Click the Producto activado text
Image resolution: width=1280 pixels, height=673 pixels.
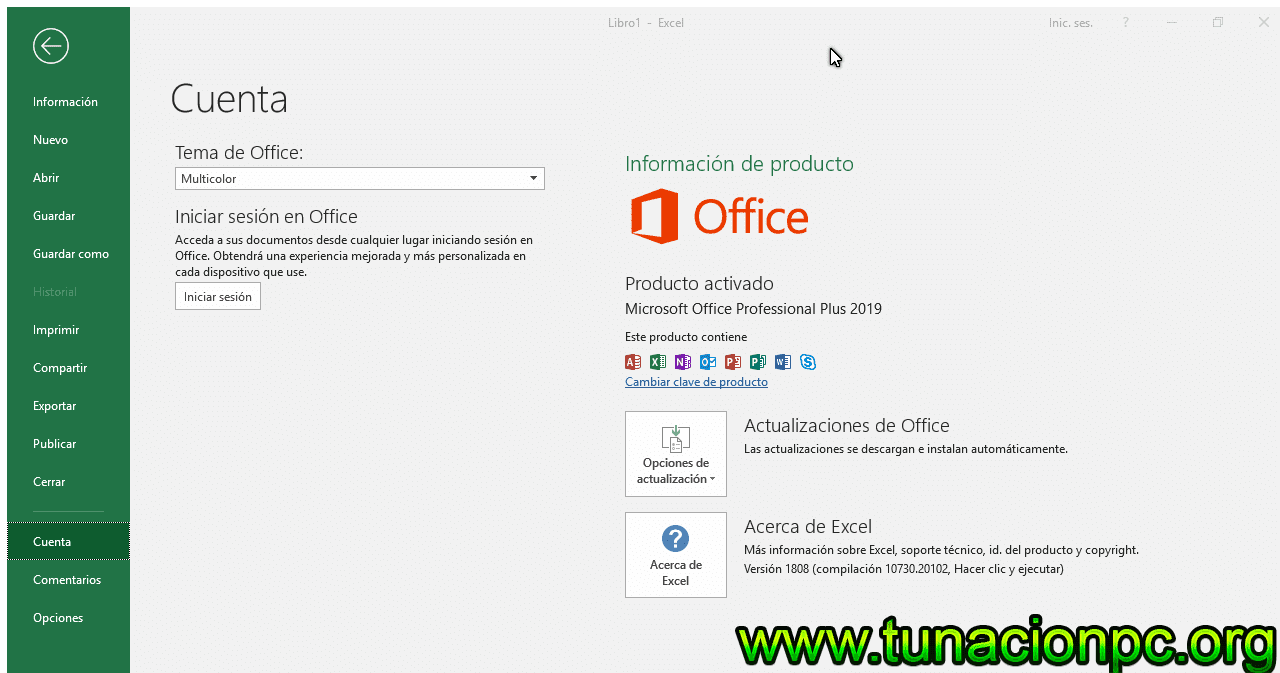[x=699, y=284]
